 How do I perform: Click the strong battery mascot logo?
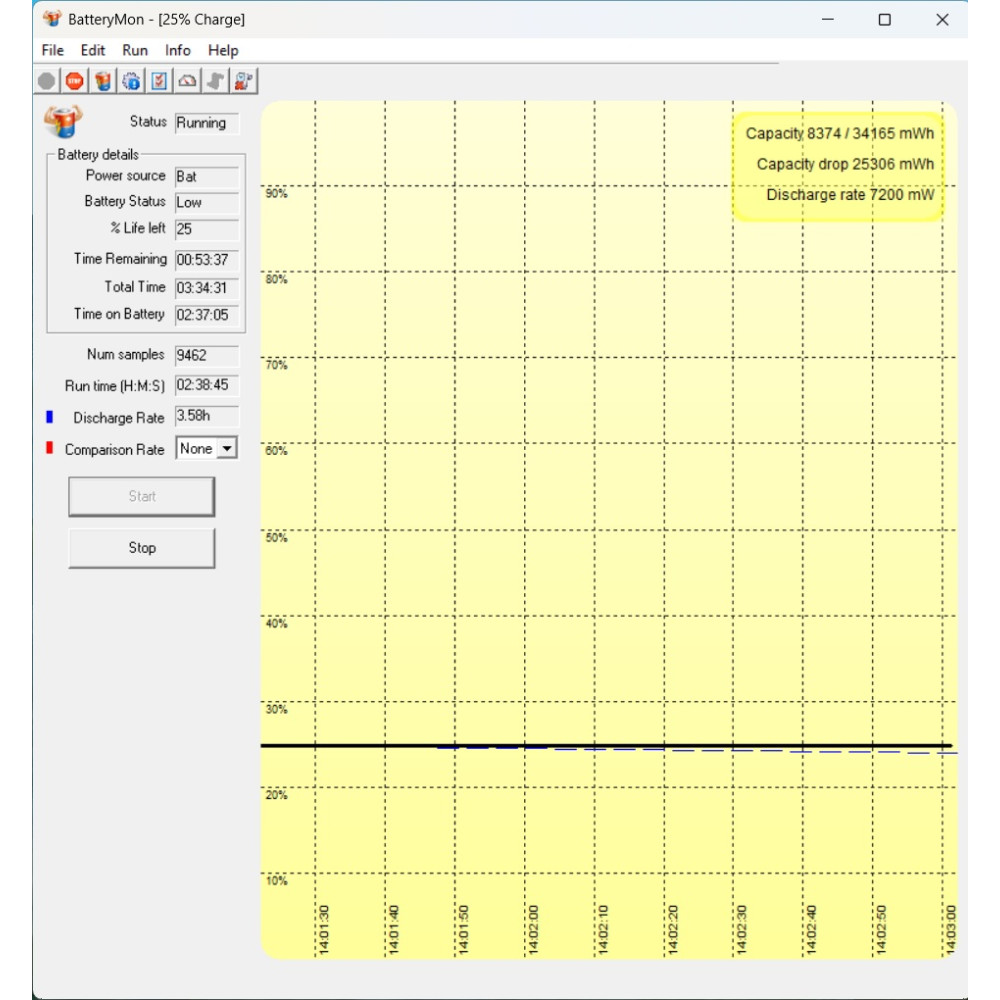pos(62,121)
